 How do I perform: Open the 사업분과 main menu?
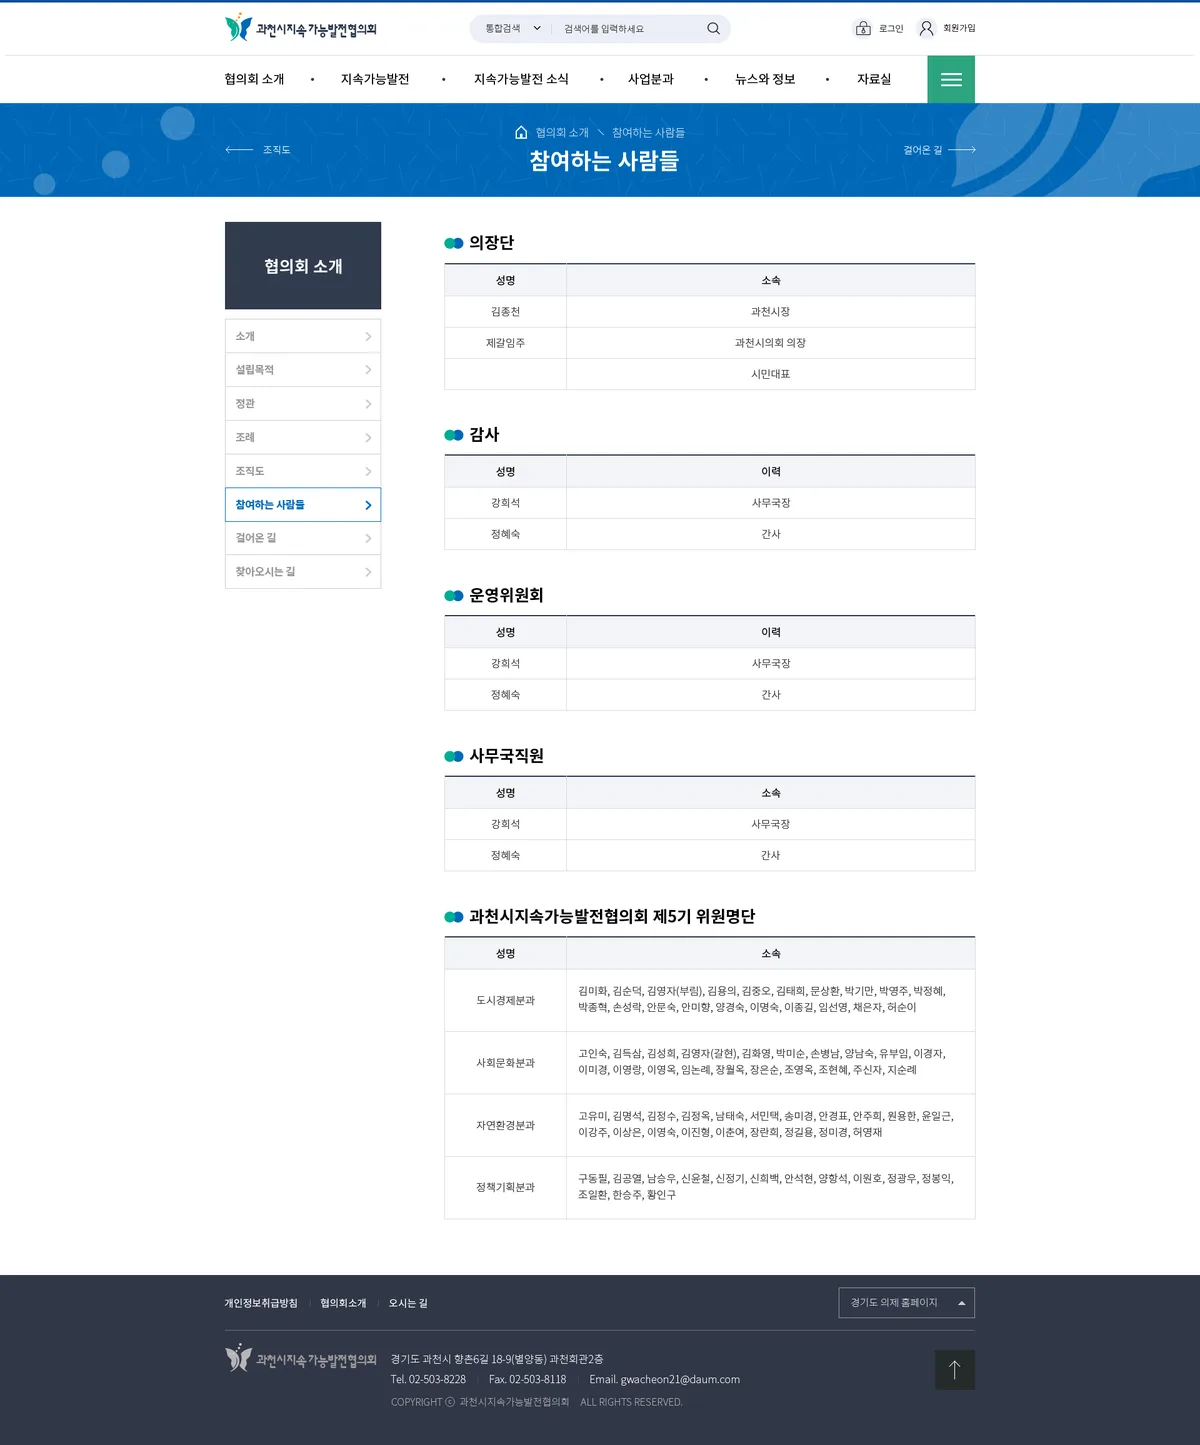pyautogui.click(x=651, y=79)
